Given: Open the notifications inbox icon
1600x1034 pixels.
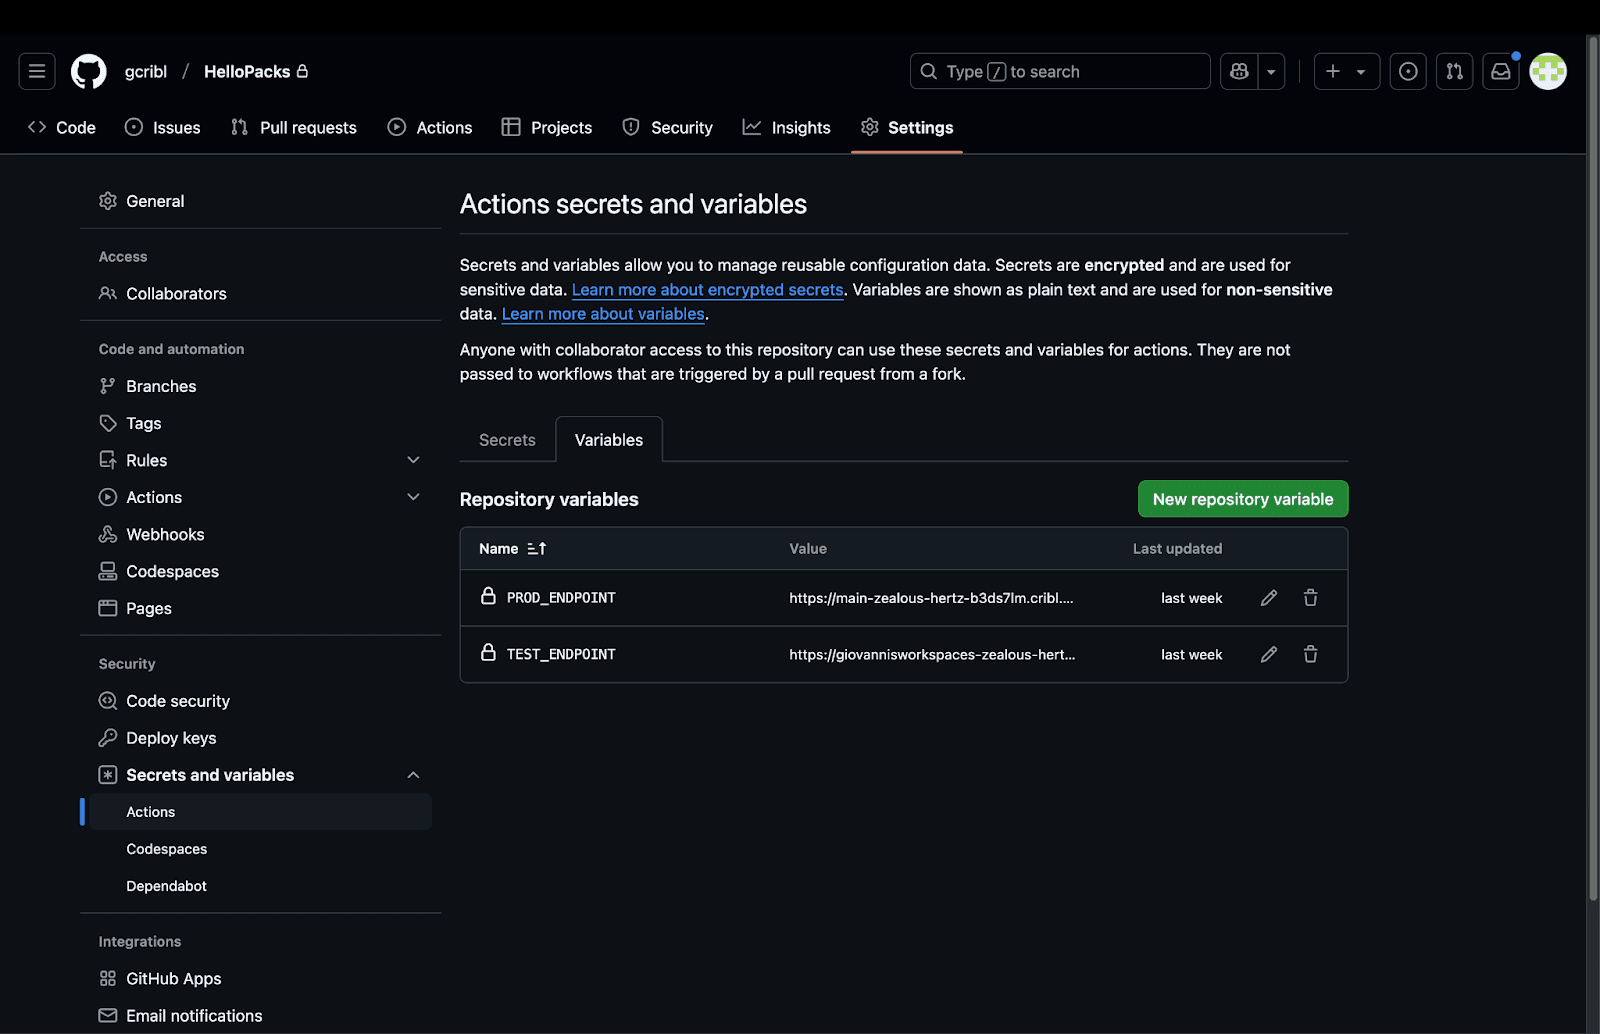Looking at the screenshot, I should [1500, 71].
